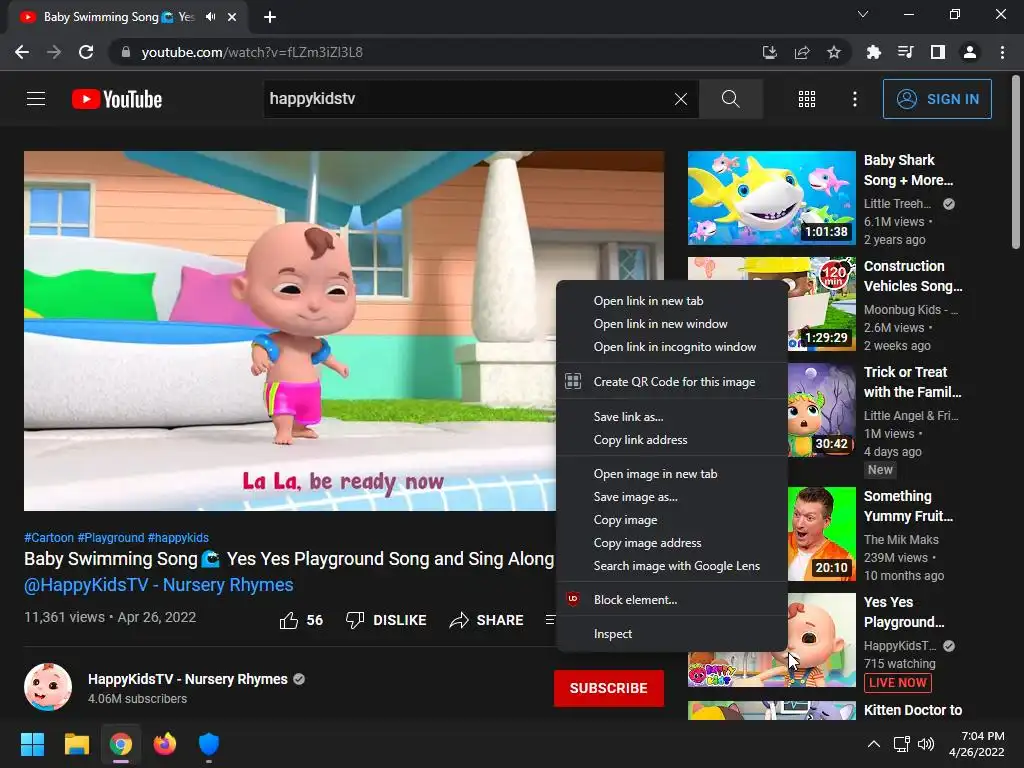Click the SHARE arrow button
This screenshot has width=1024, height=768.
487,620
